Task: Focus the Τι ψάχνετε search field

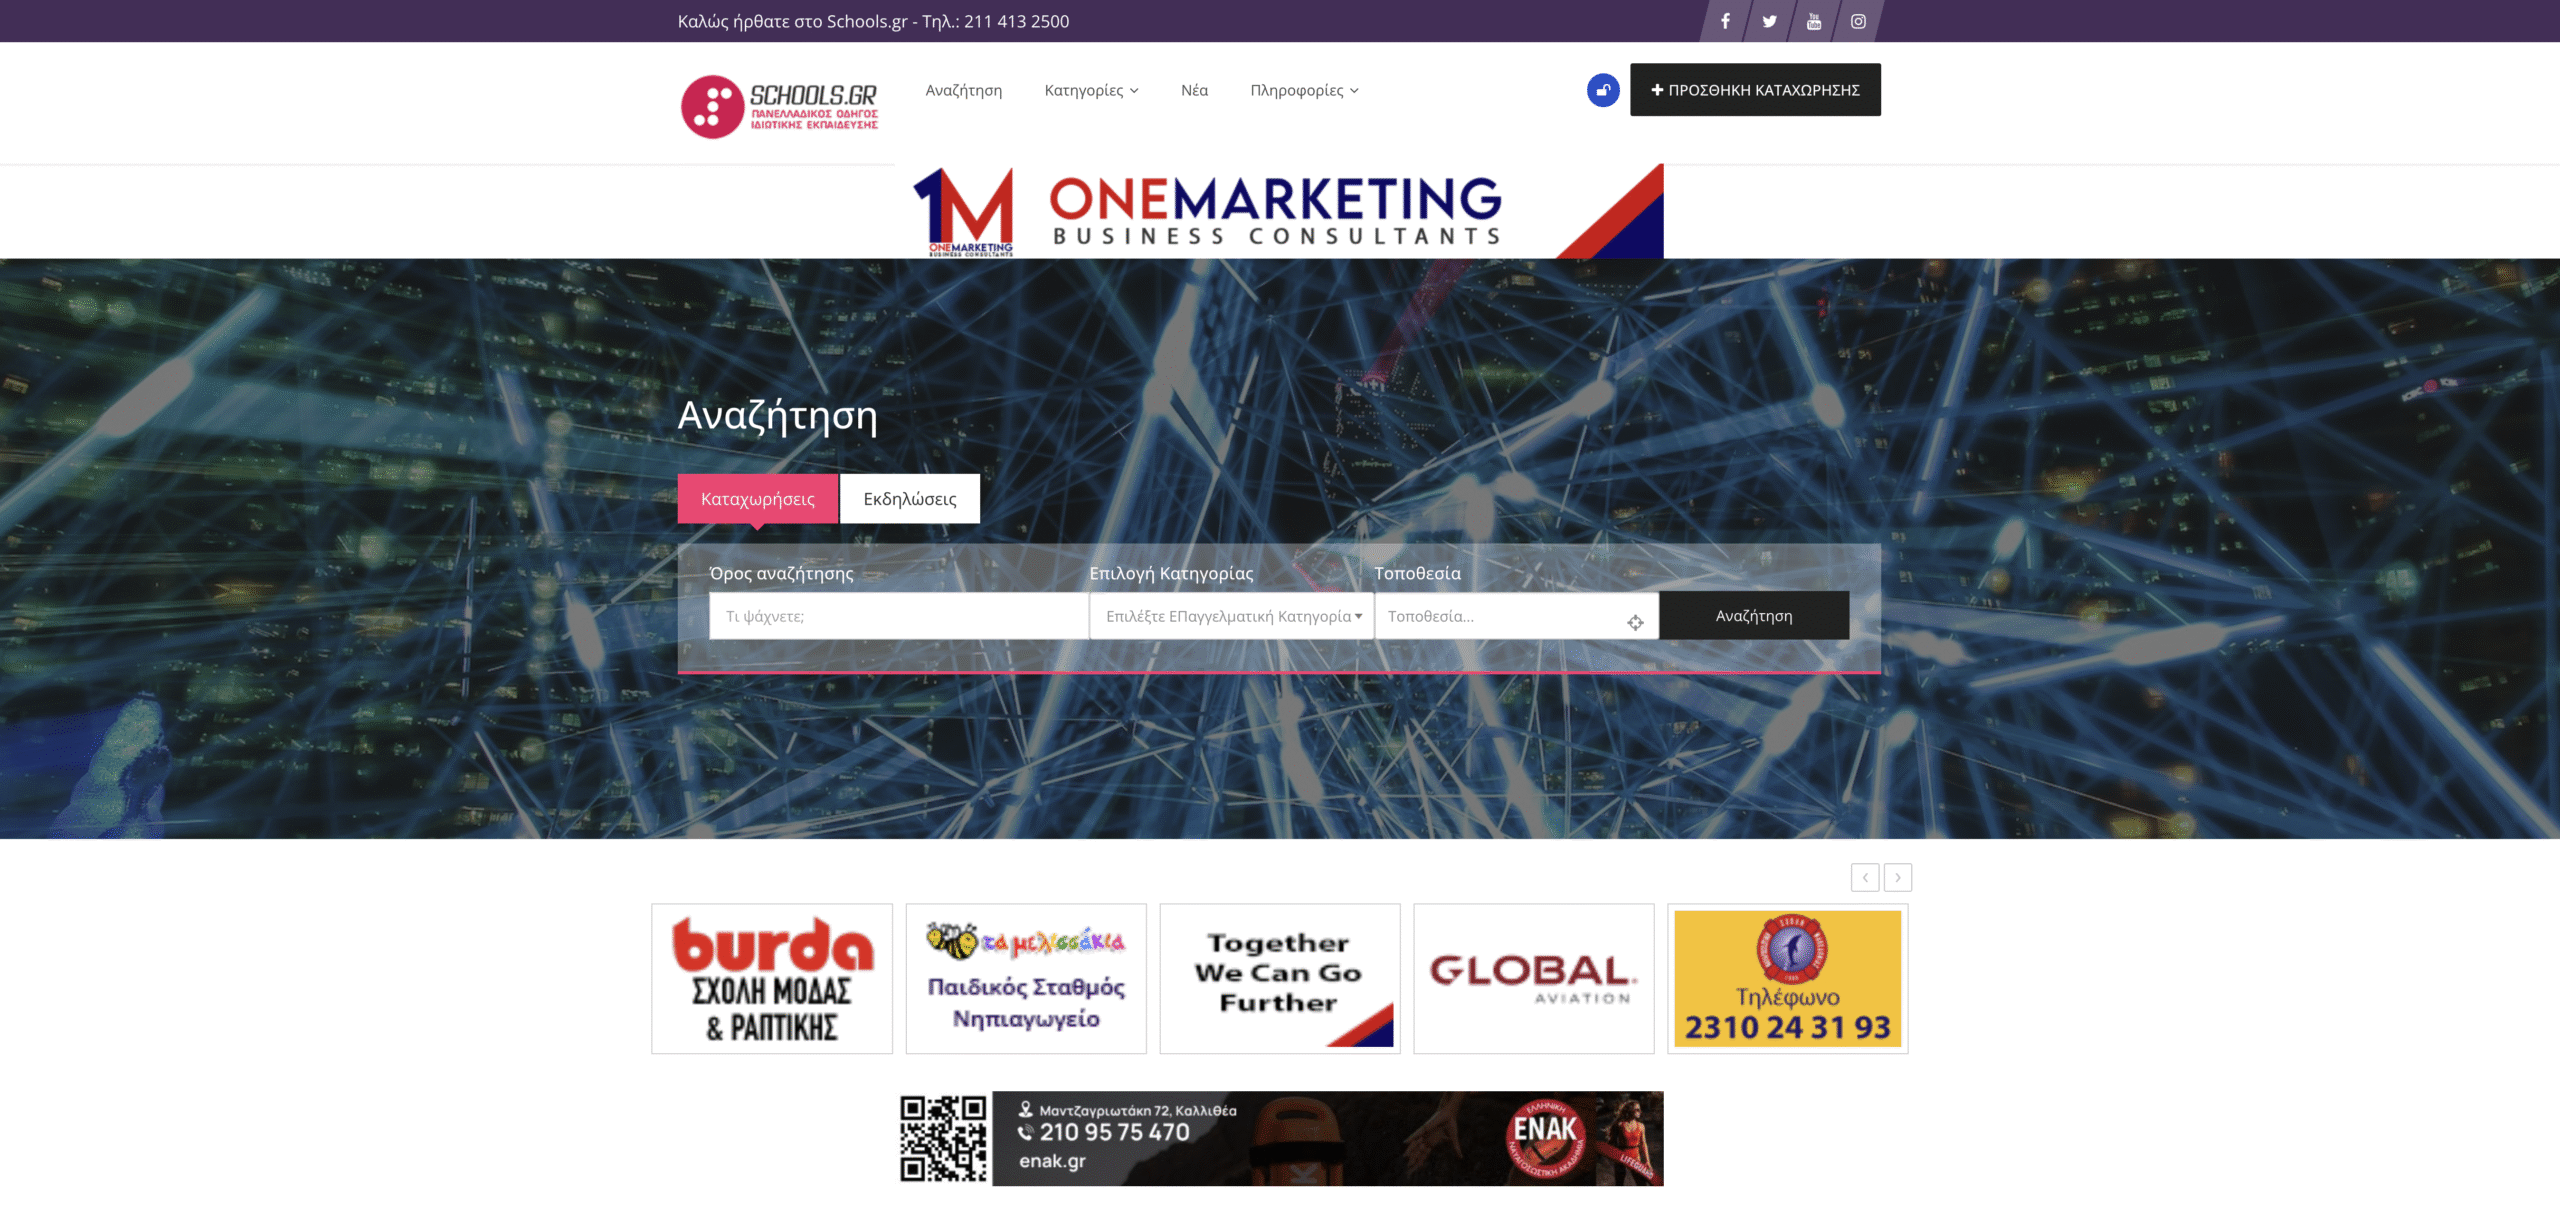Action: coord(898,616)
